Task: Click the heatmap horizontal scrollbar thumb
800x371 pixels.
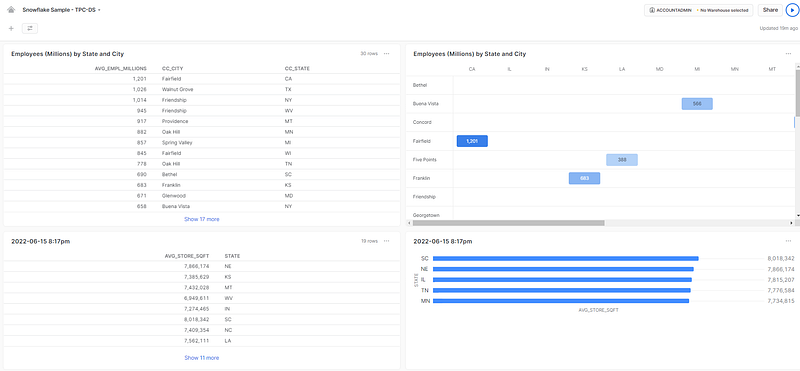Action: point(508,223)
